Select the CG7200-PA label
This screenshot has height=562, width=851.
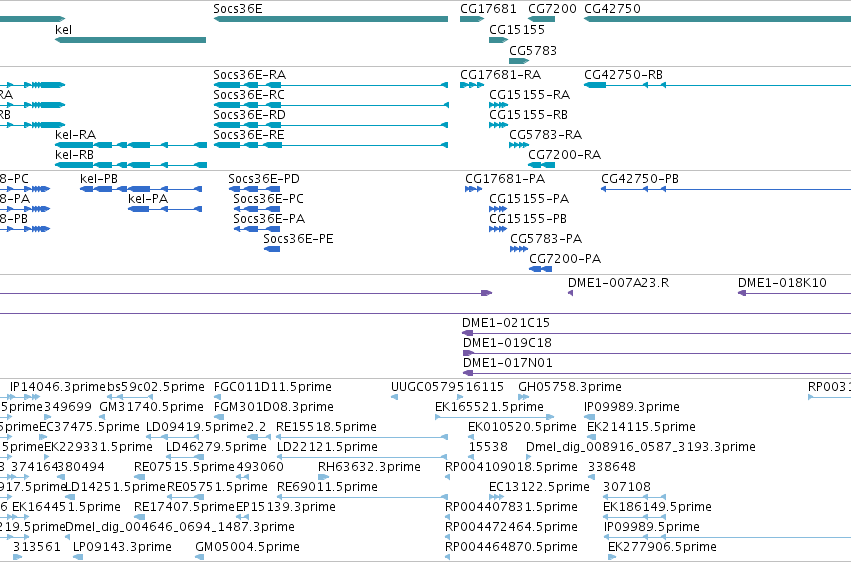click(x=565, y=259)
